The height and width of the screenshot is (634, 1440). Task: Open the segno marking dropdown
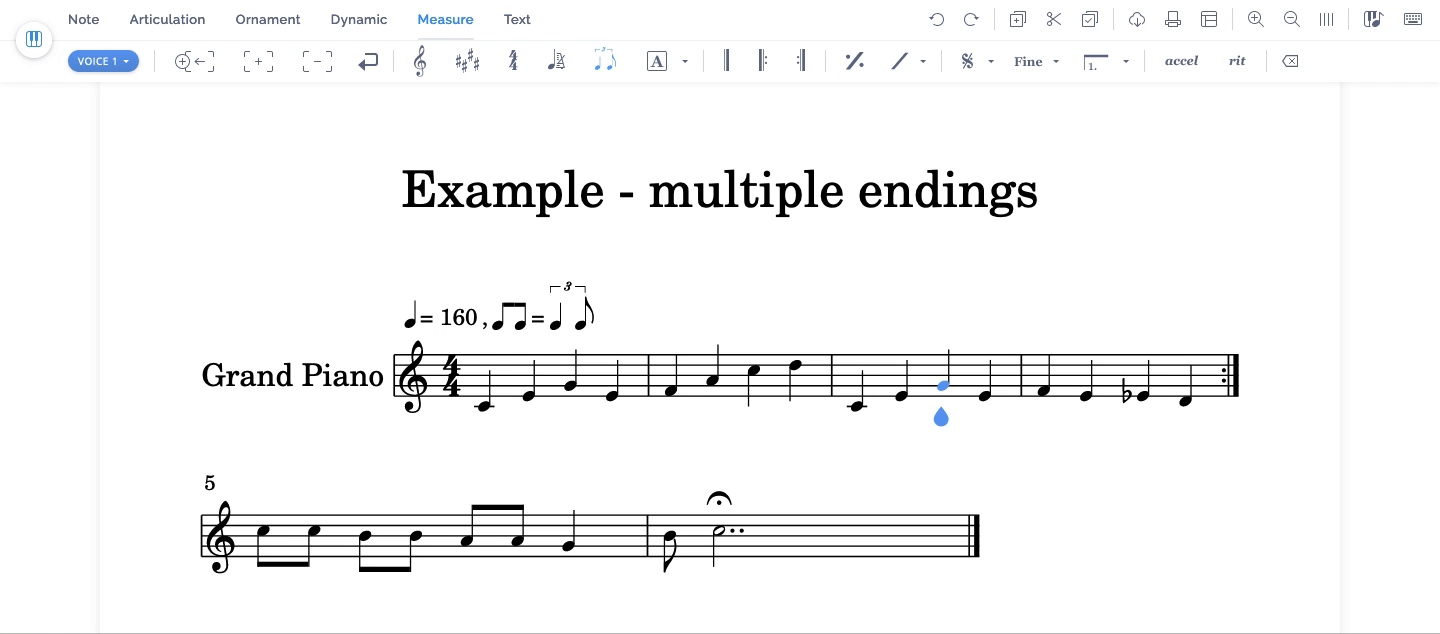(990, 61)
